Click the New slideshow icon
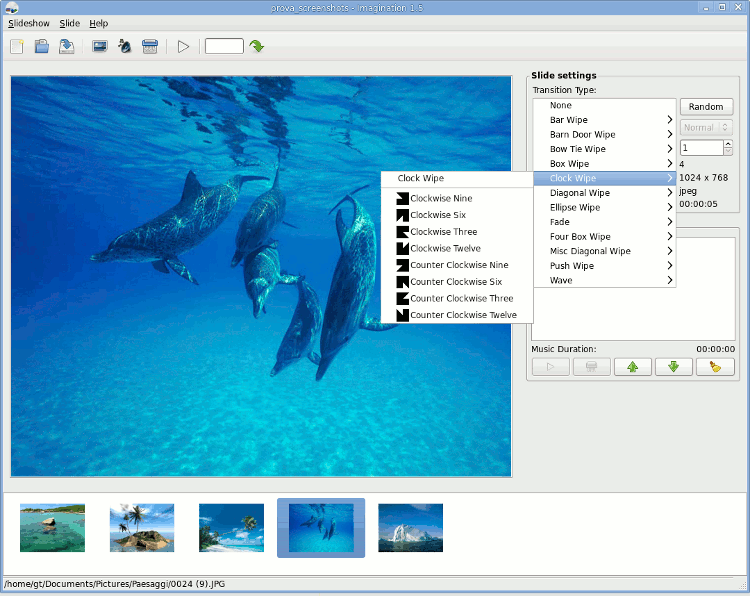This screenshot has width=750, height=596. 17,46
